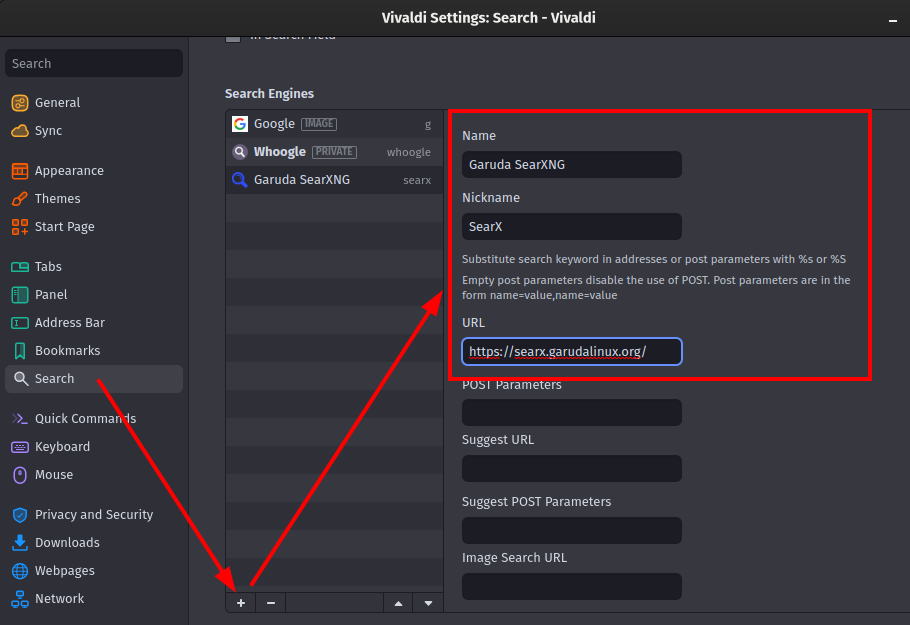
Task: Add a new search engine with plus
Action: click(x=241, y=603)
